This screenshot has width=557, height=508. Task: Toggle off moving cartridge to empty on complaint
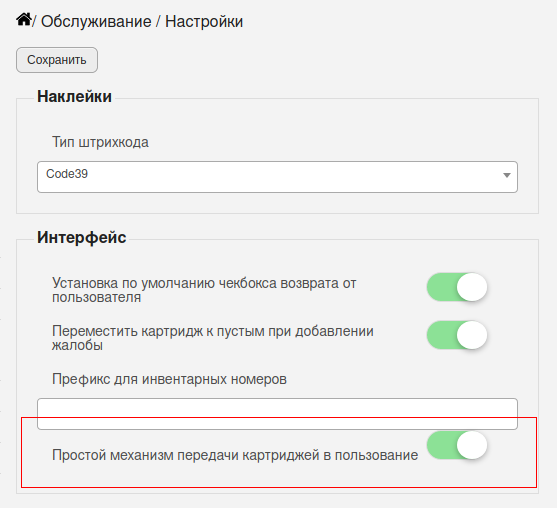pyautogui.click(x=457, y=335)
